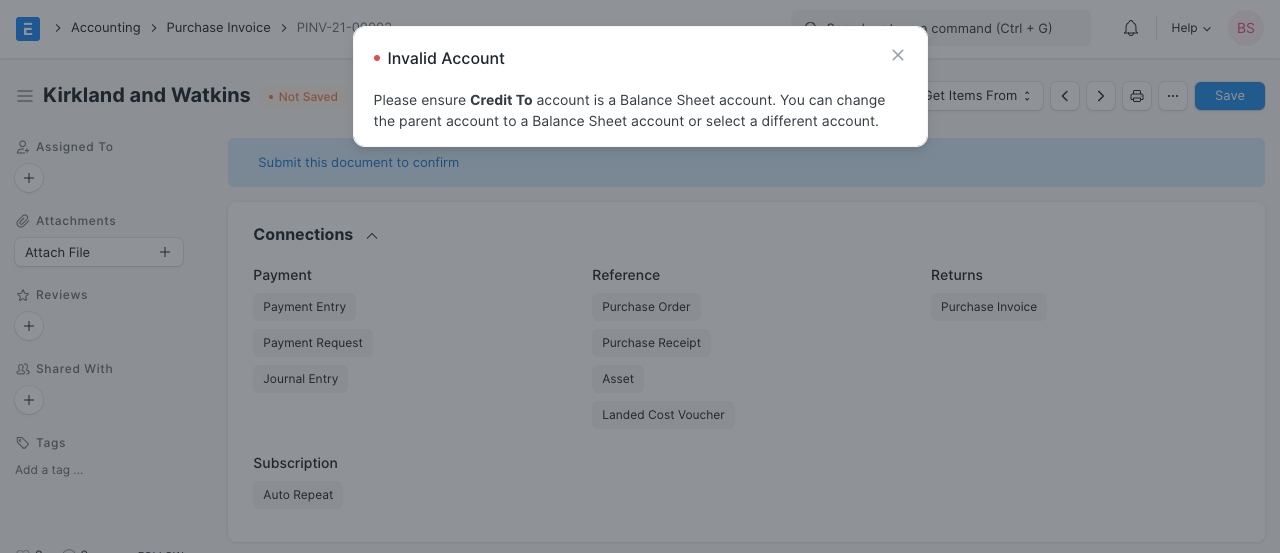Collapse the Connections section
The image size is (1280, 553).
coord(372,235)
